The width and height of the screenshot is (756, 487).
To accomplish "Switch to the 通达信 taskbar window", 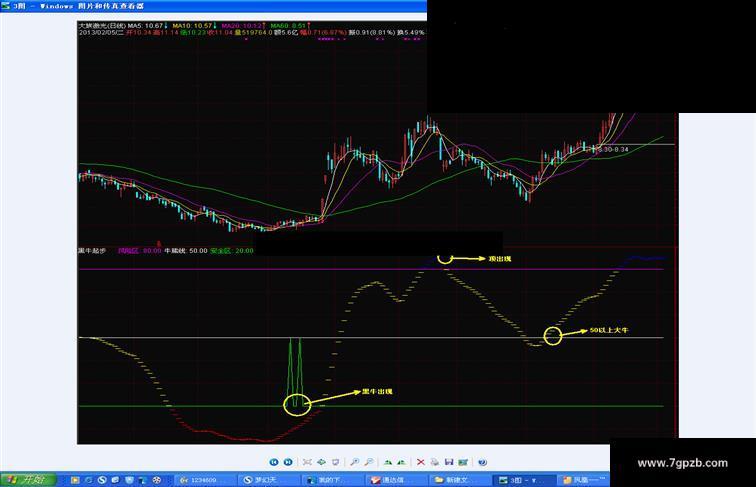I will tap(395, 480).
